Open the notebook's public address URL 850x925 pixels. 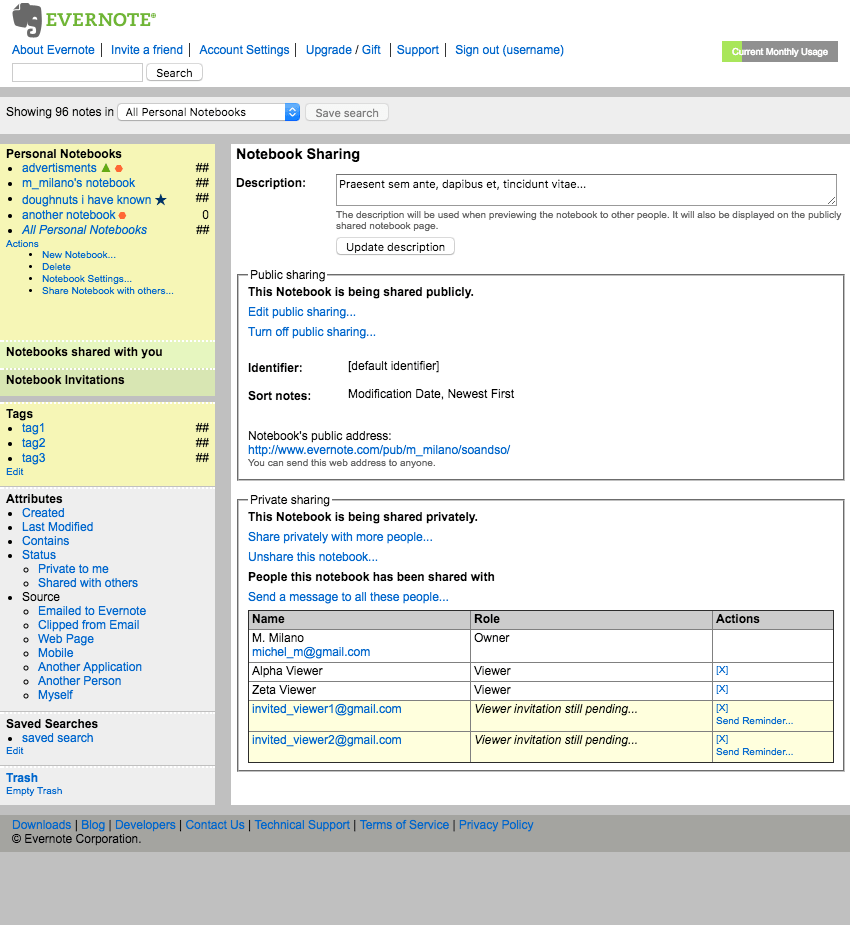[x=379, y=450]
